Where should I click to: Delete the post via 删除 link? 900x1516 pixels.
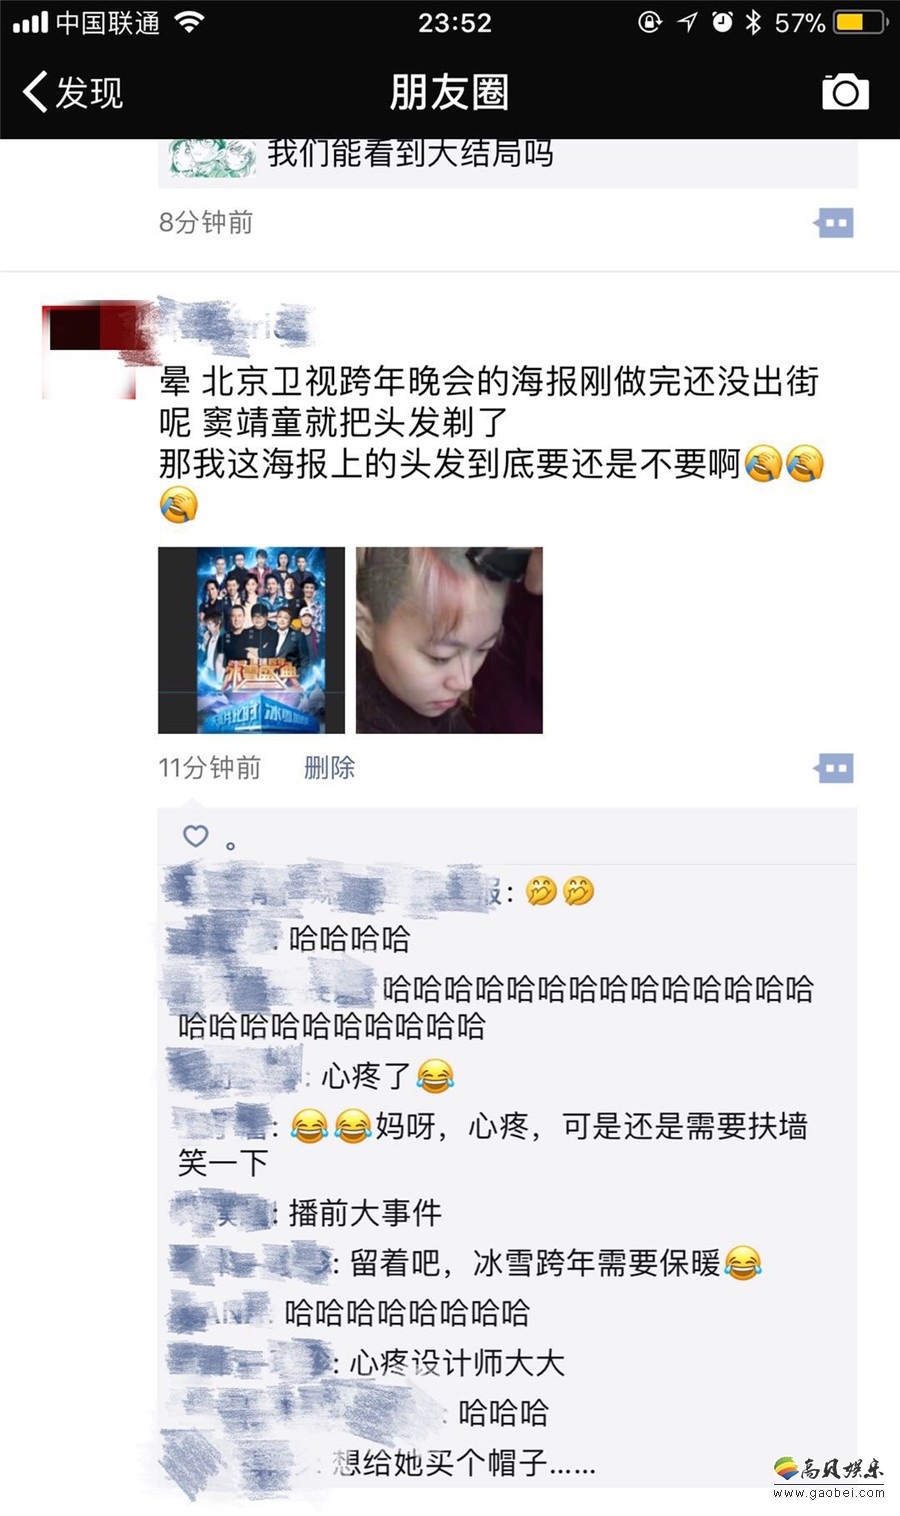coord(329,767)
